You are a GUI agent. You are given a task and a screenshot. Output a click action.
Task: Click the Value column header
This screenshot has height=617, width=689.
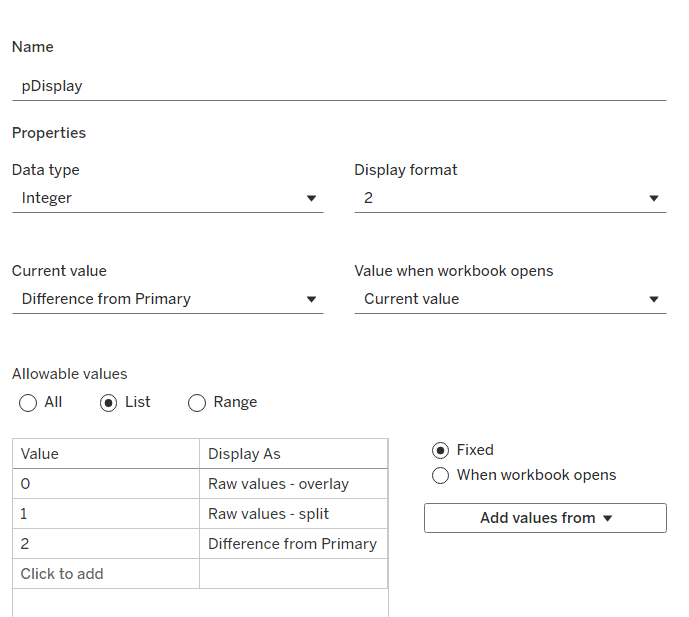coord(105,454)
